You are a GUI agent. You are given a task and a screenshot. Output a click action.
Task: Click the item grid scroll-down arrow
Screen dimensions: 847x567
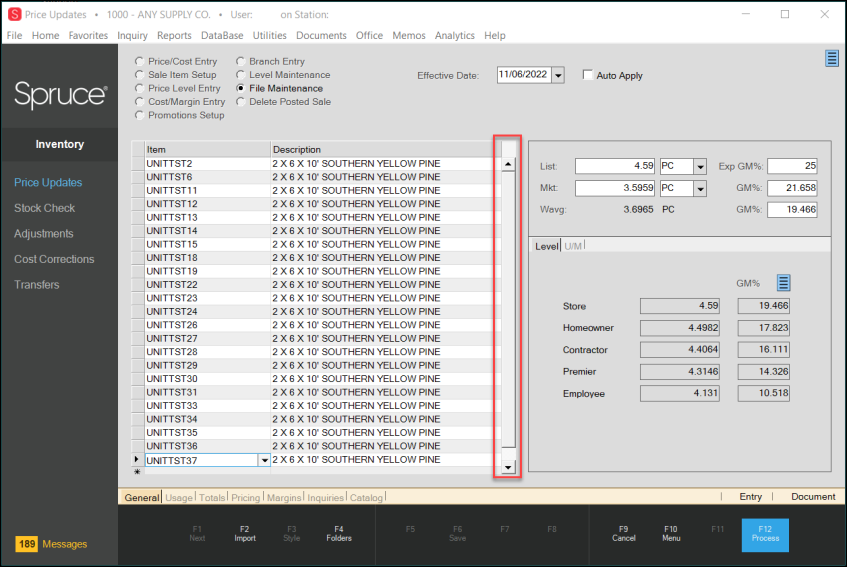pos(508,468)
